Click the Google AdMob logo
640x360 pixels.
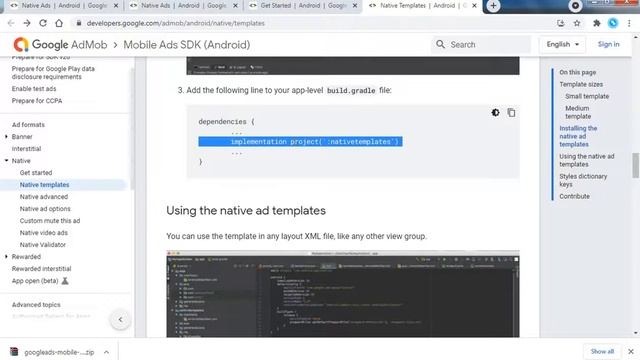[x=60, y=44]
